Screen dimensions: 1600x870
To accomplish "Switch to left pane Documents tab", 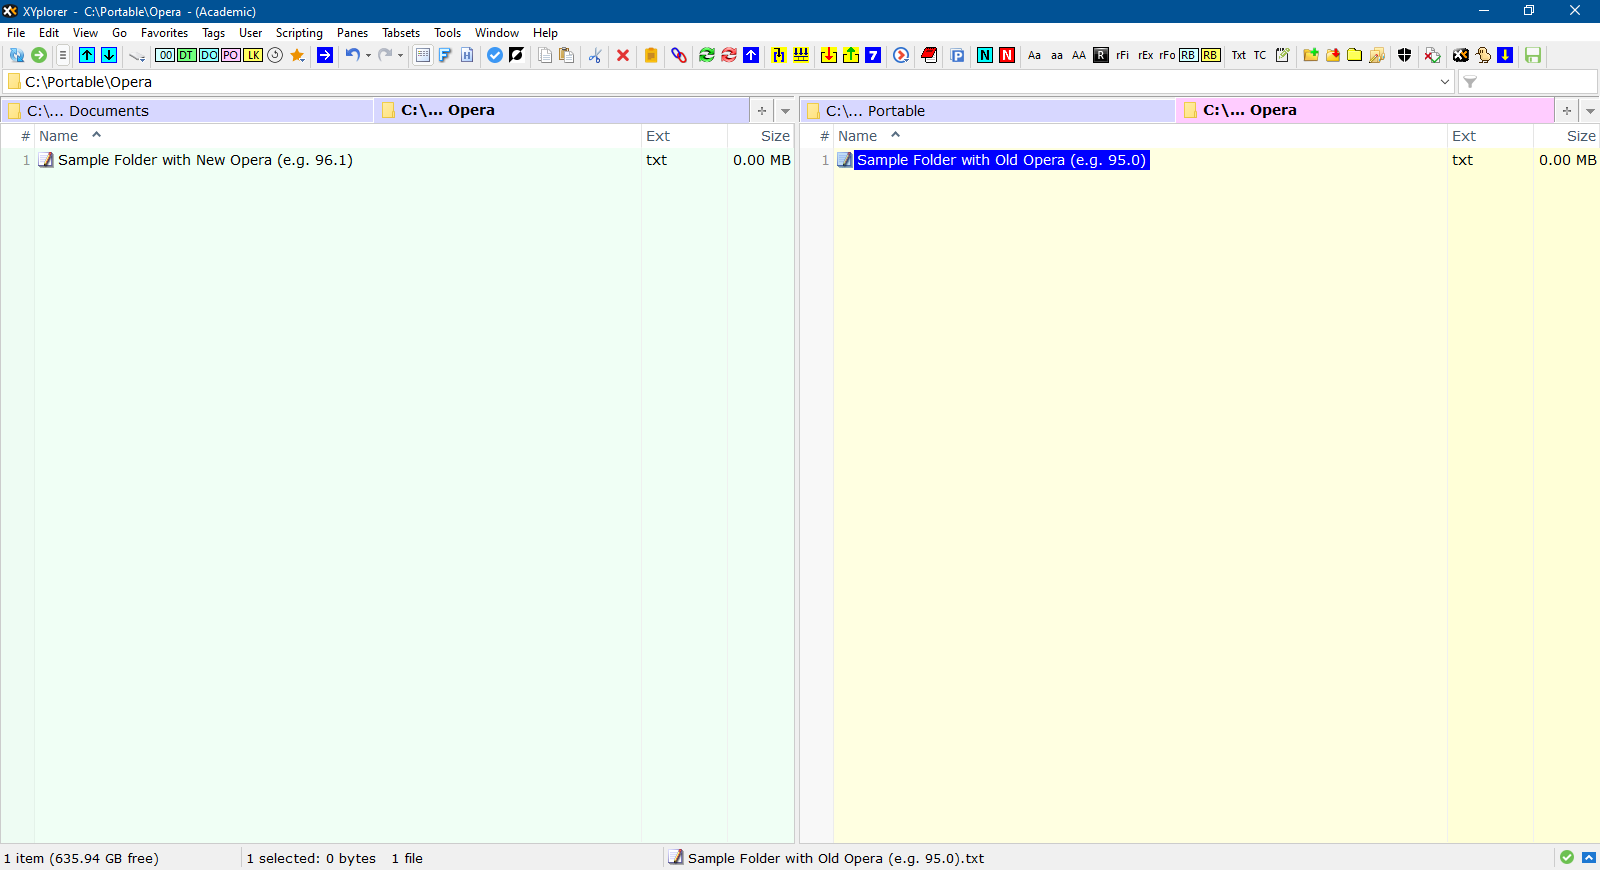I will click(188, 111).
